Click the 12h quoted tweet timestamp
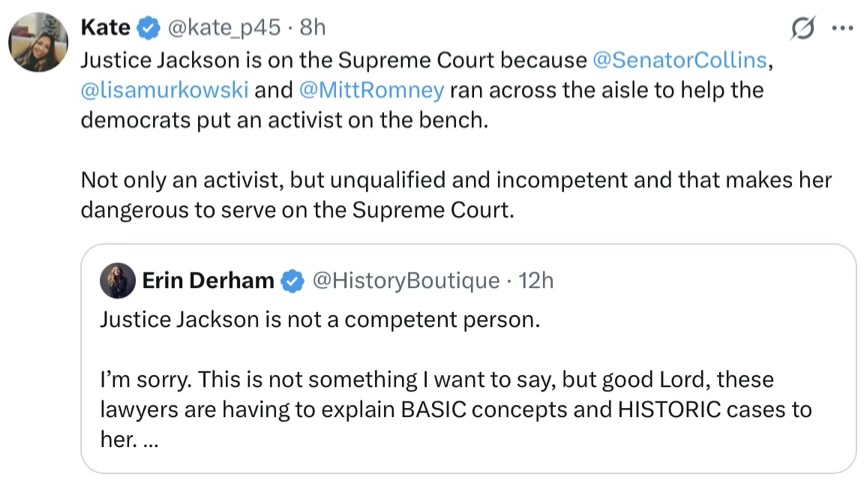This screenshot has width=867, height=484. [x=535, y=281]
